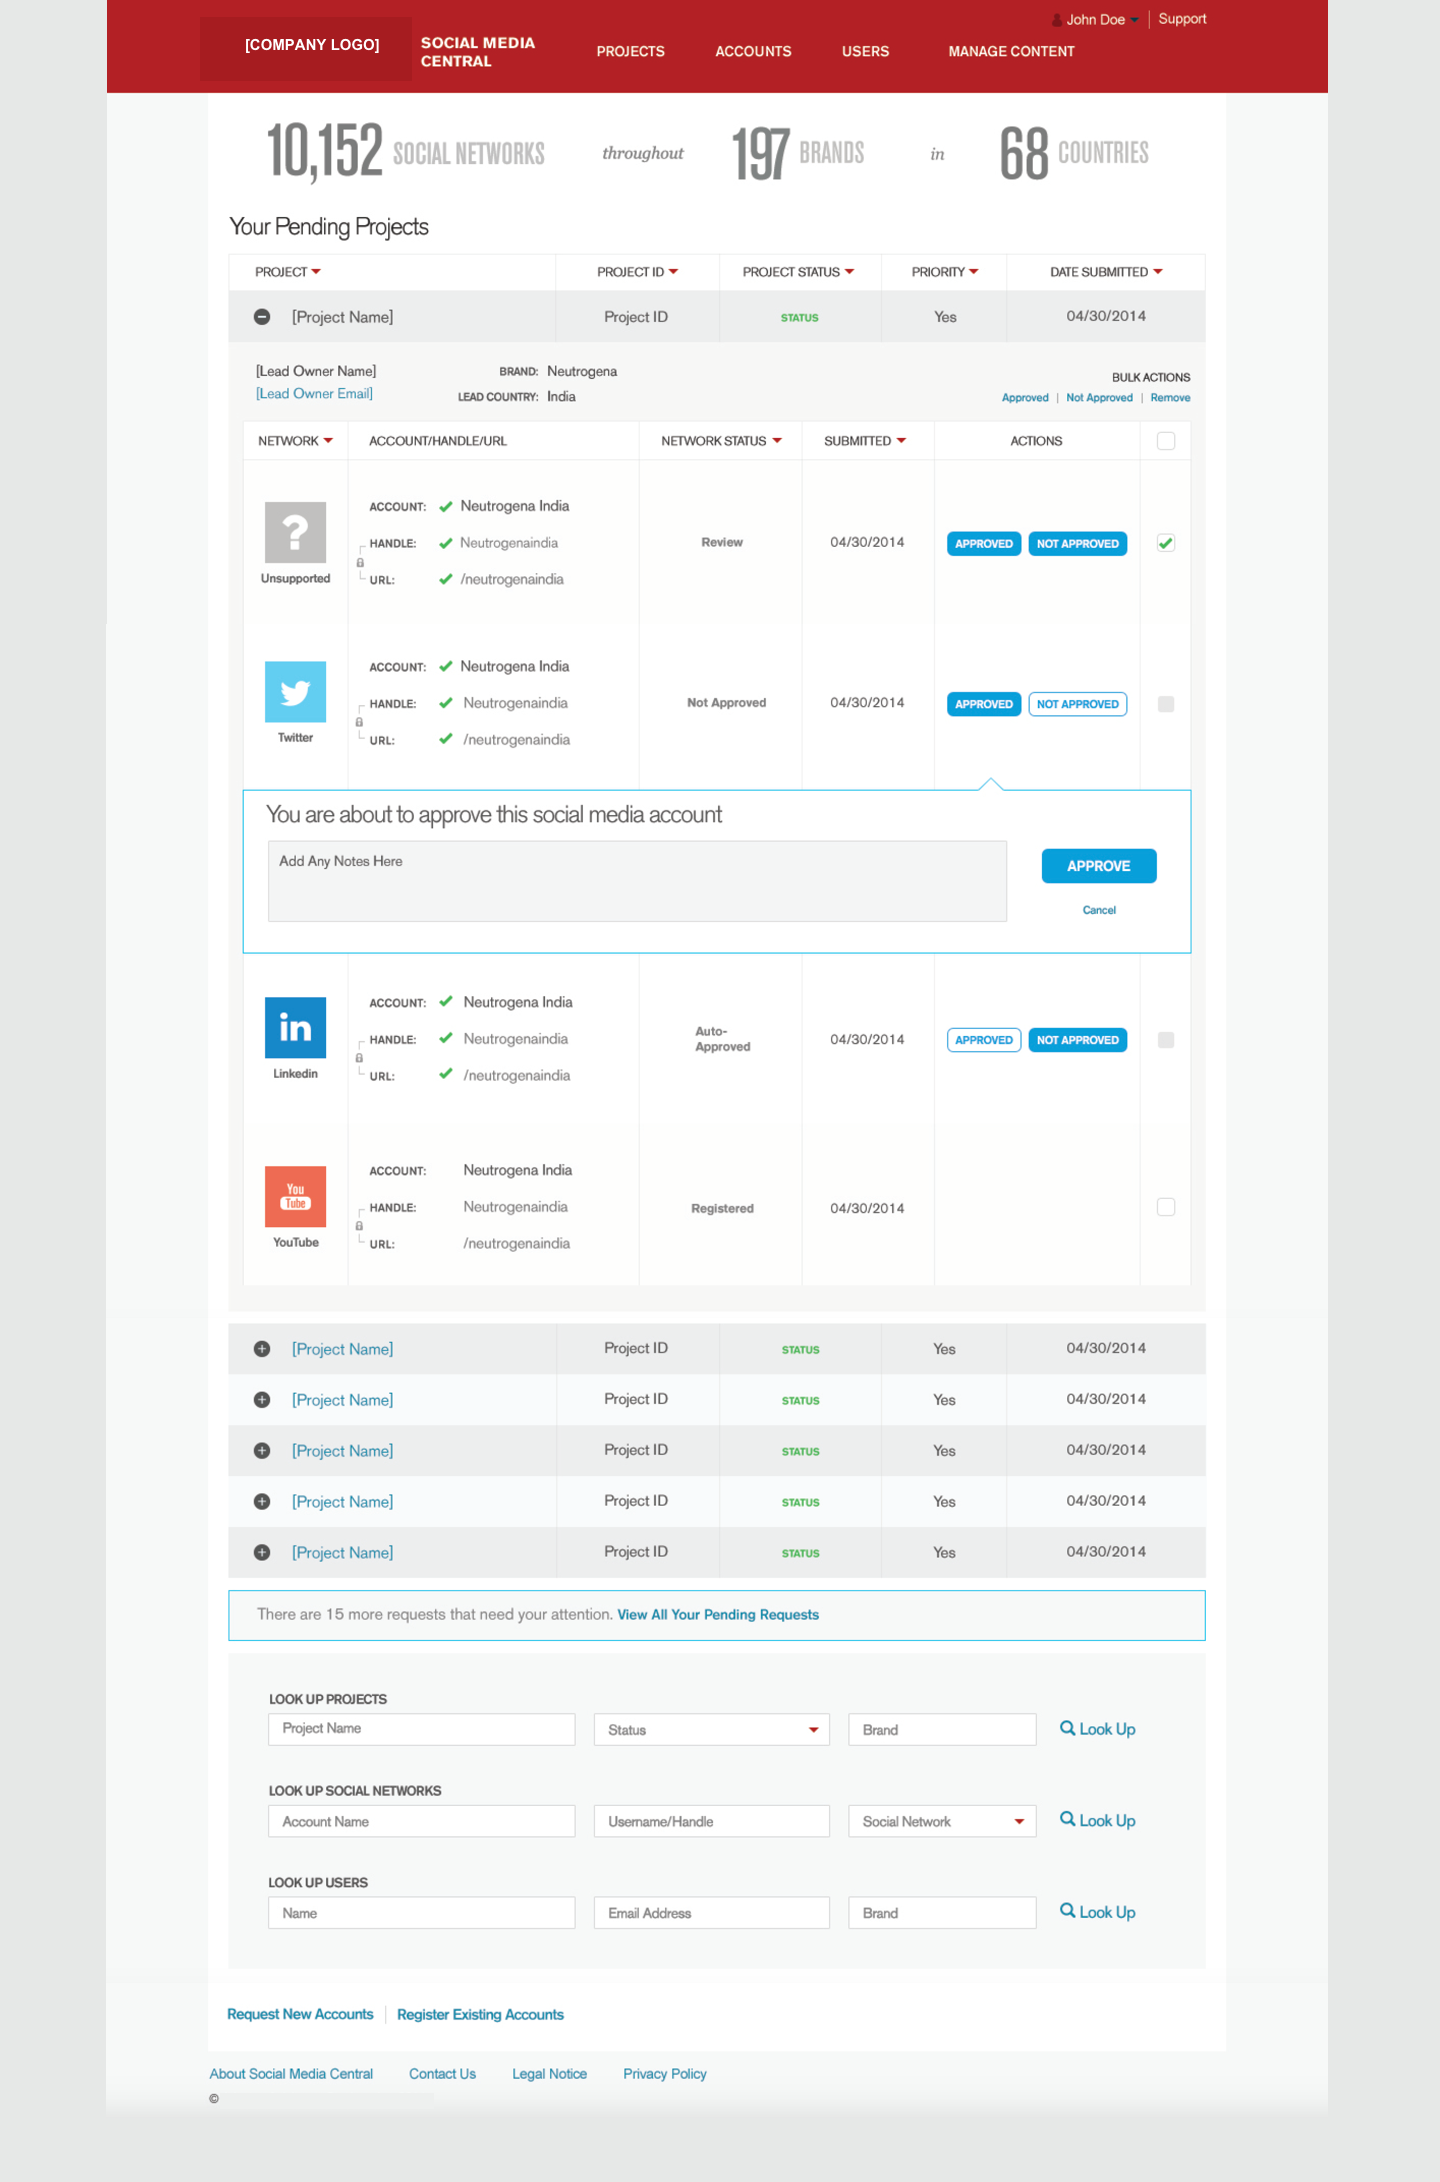Image resolution: width=1440 pixels, height=2182 pixels.
Task: Click Not Approved button in Twitter row
Action: click(x=1078, y=704)
